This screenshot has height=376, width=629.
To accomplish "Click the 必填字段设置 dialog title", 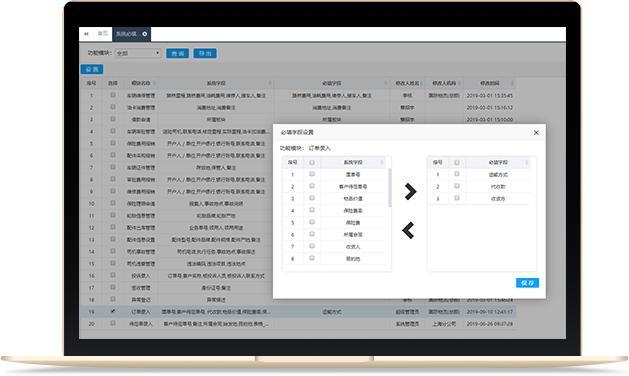I will (297, 132).
